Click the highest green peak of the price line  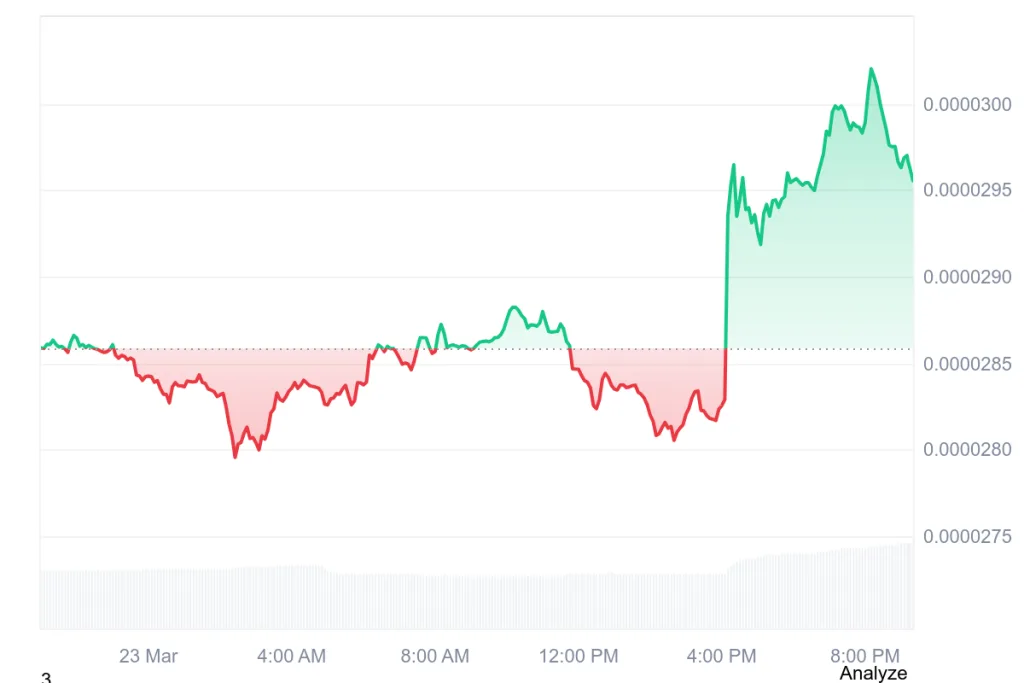click(871, 69)
